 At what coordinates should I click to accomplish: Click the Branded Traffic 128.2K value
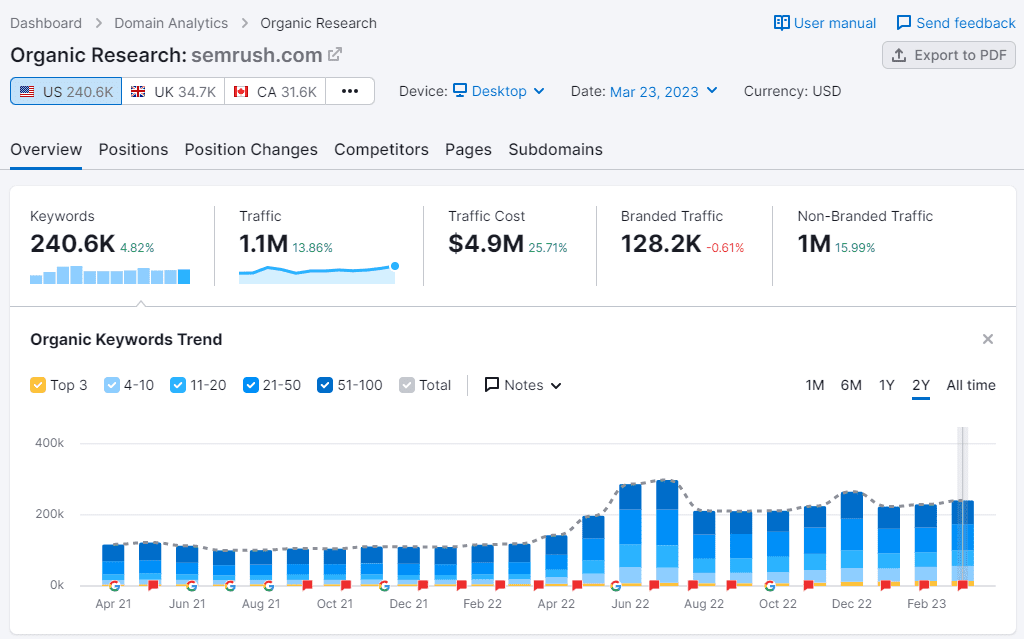(x=661, y=244)
